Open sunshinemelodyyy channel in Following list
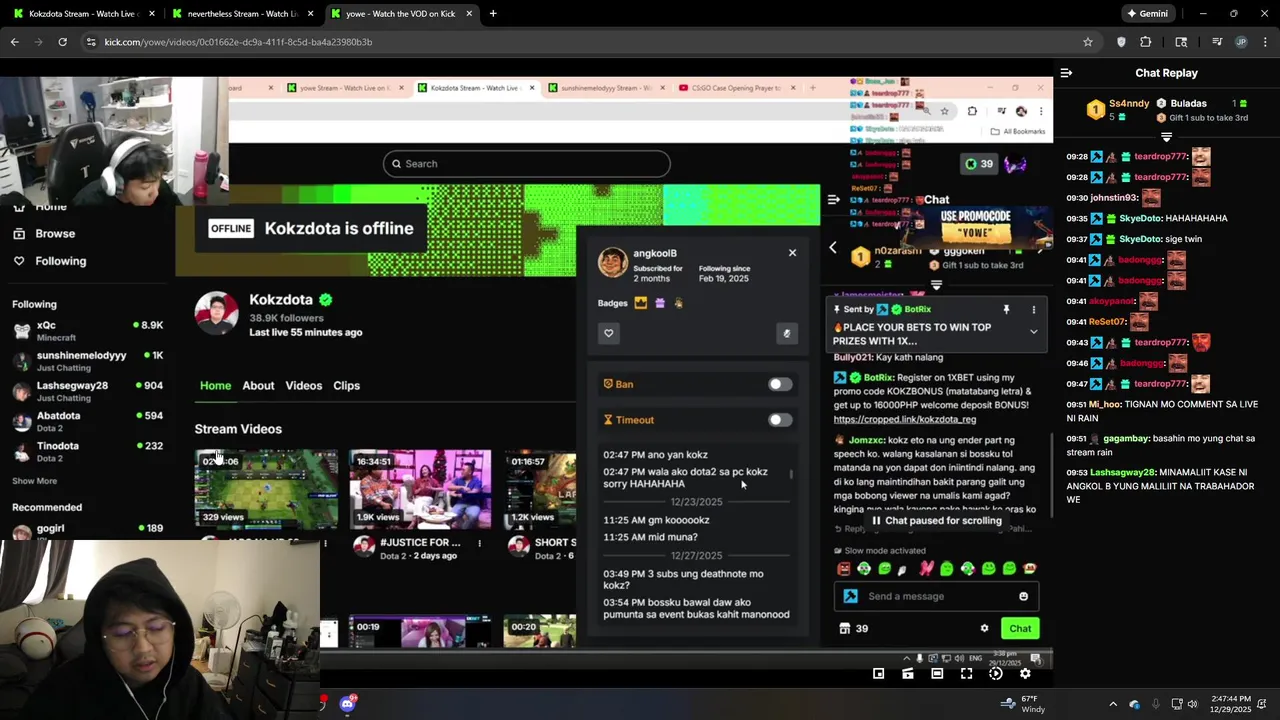 87,361
